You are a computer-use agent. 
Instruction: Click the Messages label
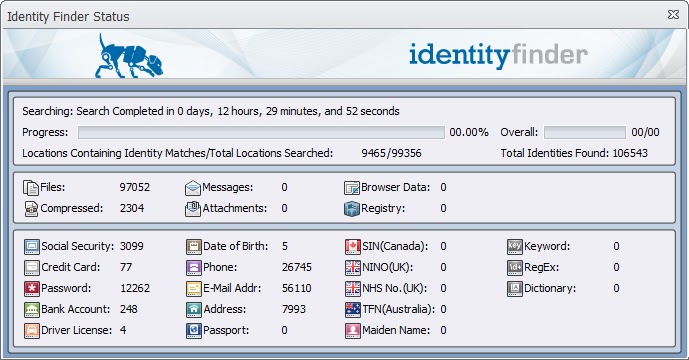click(x=228, y=187)
